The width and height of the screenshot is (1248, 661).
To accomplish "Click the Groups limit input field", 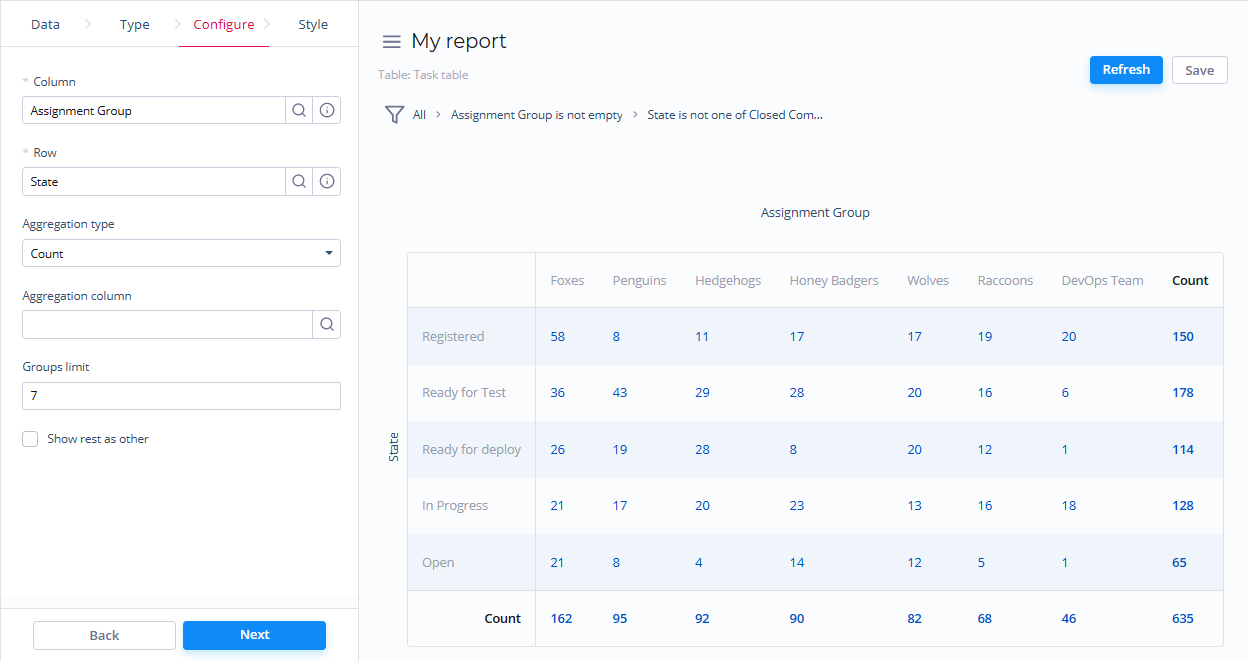I will click(x=181, y=396).
